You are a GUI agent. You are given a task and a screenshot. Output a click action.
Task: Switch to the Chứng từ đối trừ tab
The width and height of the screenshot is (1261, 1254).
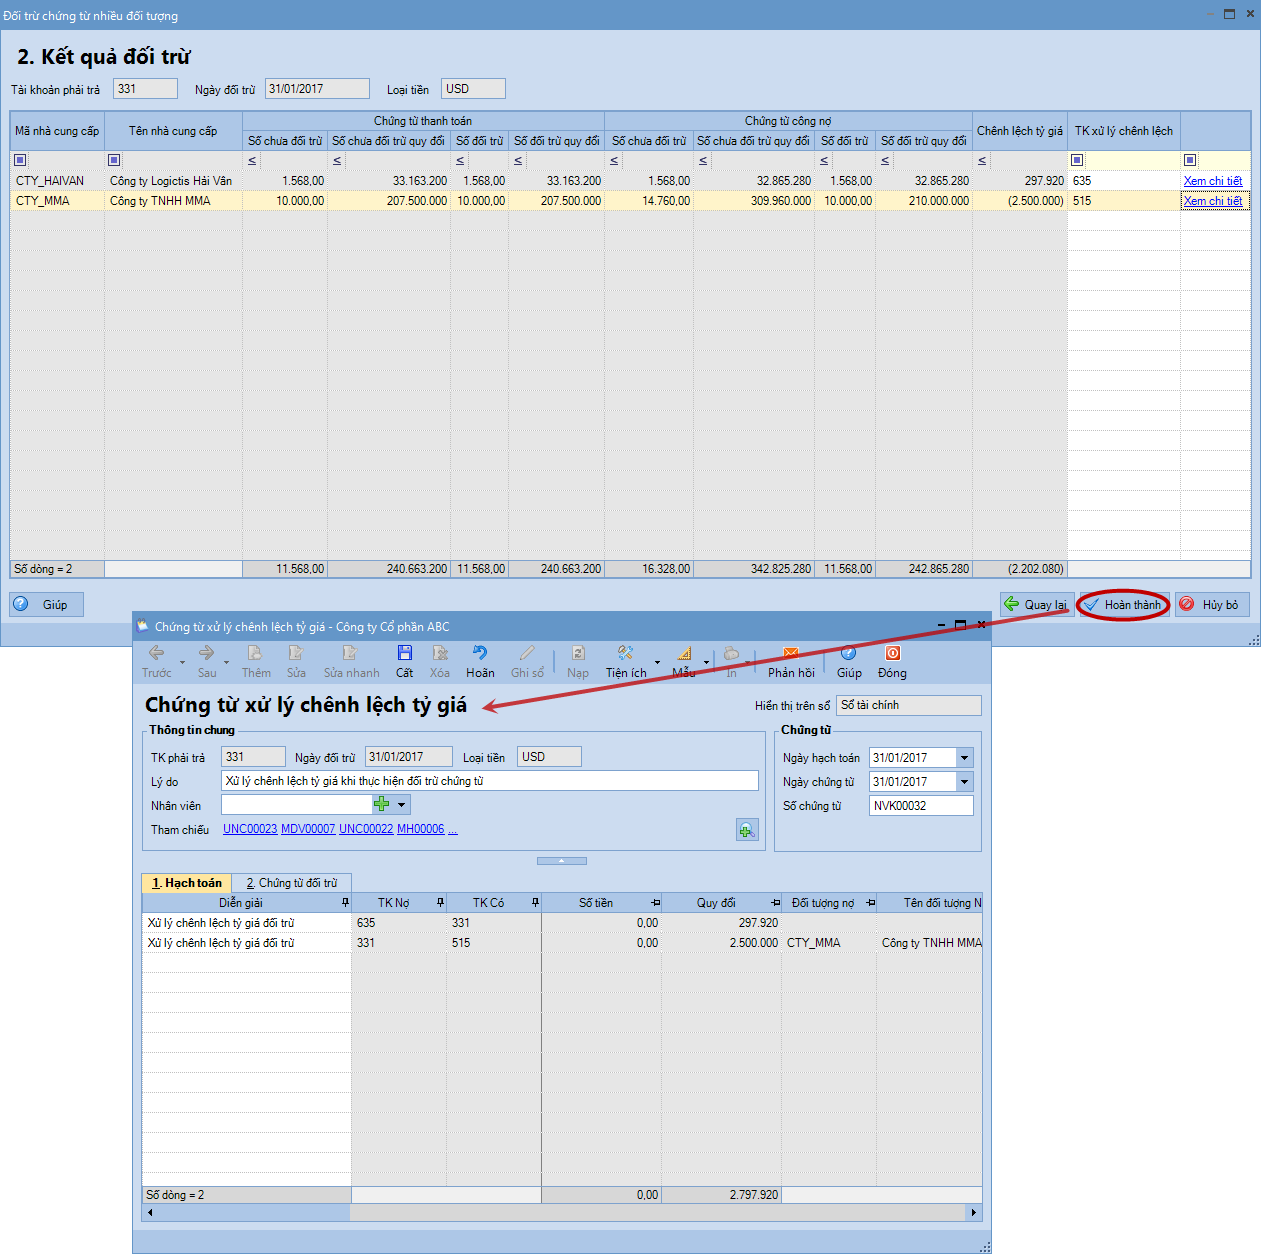(292, 883)
